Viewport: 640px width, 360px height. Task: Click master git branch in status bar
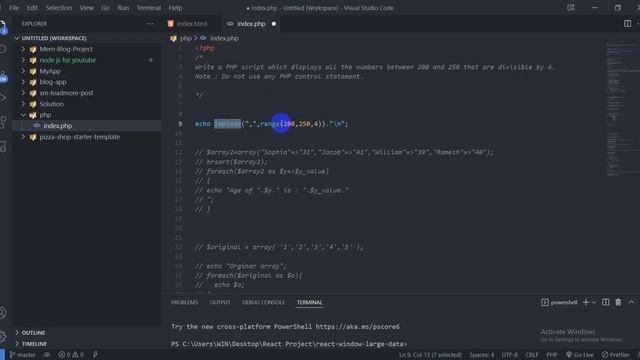[22, 355]
